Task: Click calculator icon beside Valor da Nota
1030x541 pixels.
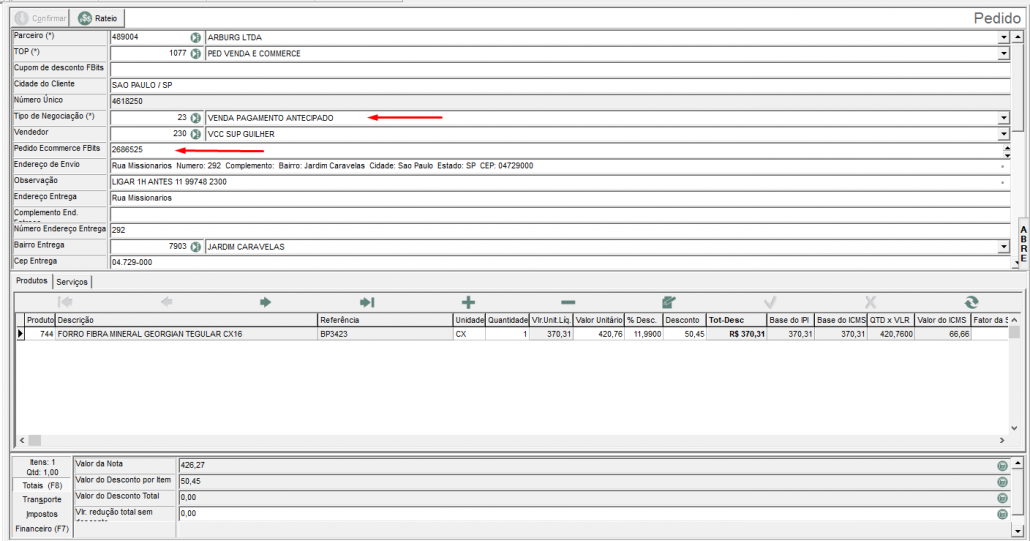Action: point(1001,465)
